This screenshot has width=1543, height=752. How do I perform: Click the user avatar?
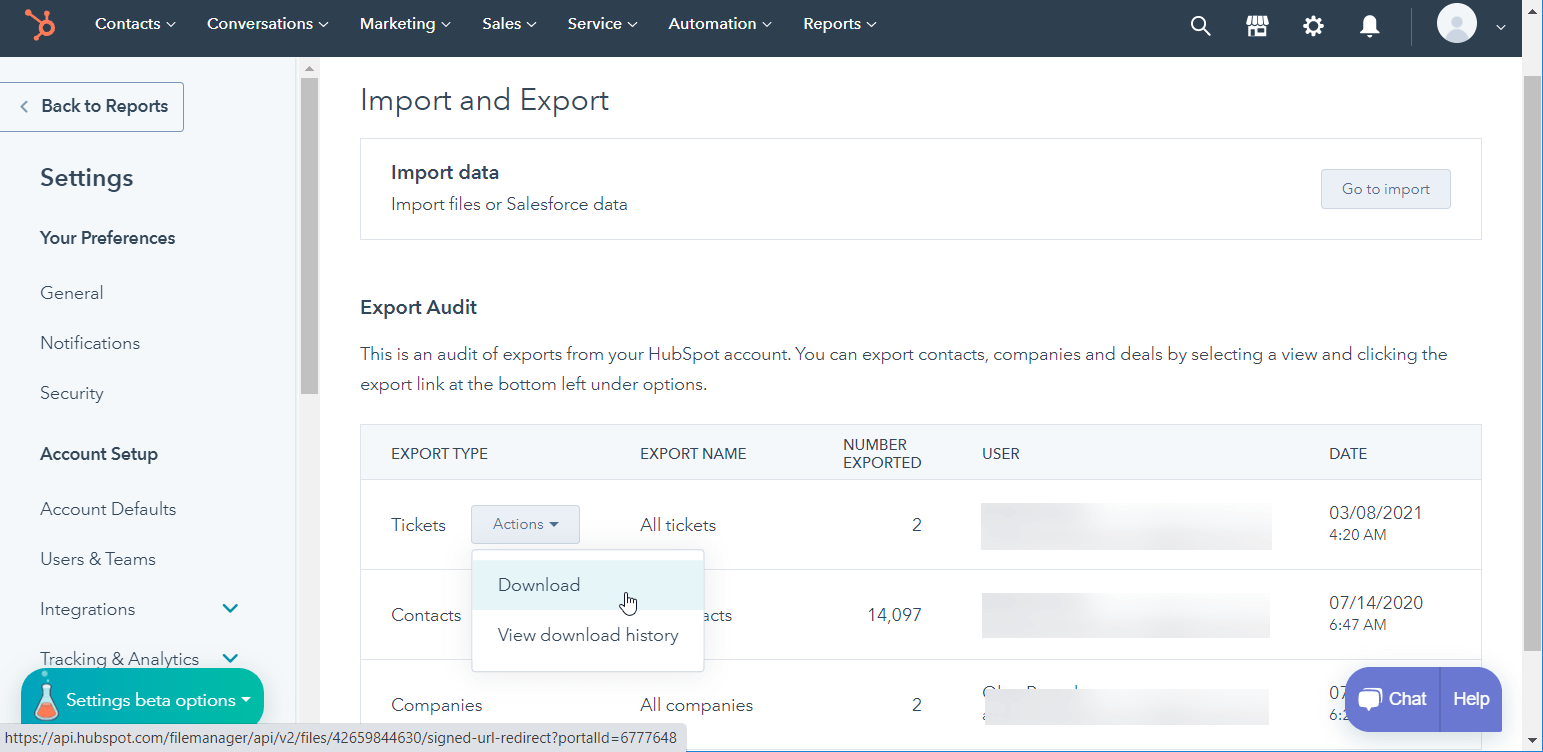1457,23
